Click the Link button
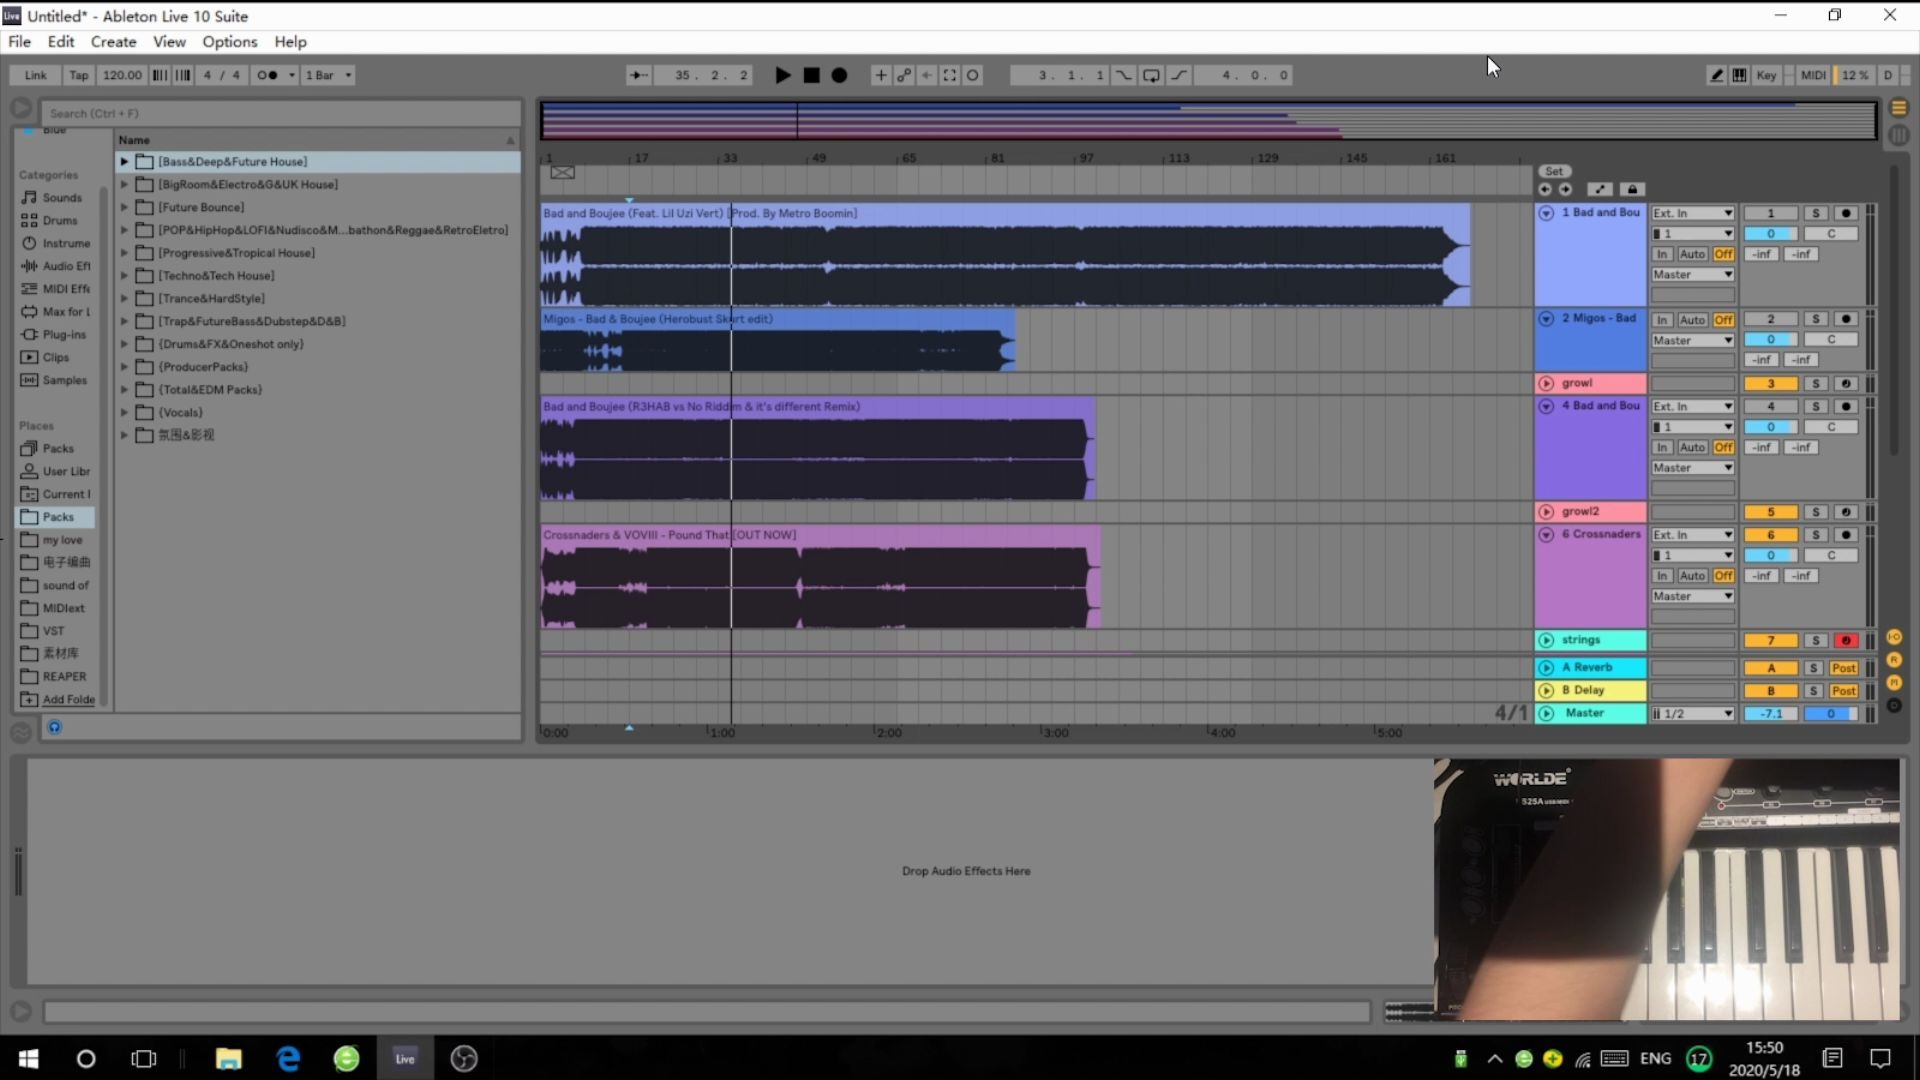 [36, 75]
